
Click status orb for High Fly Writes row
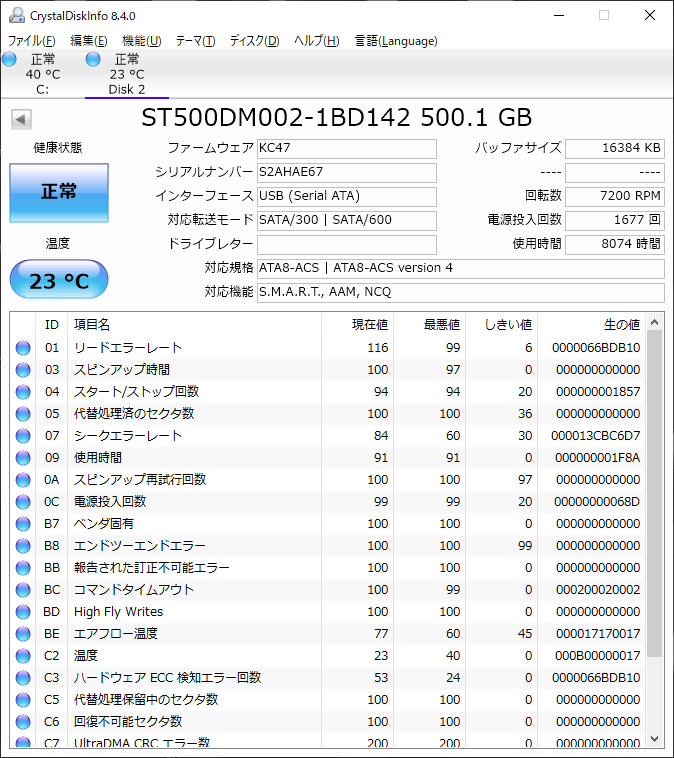(23, 612)
